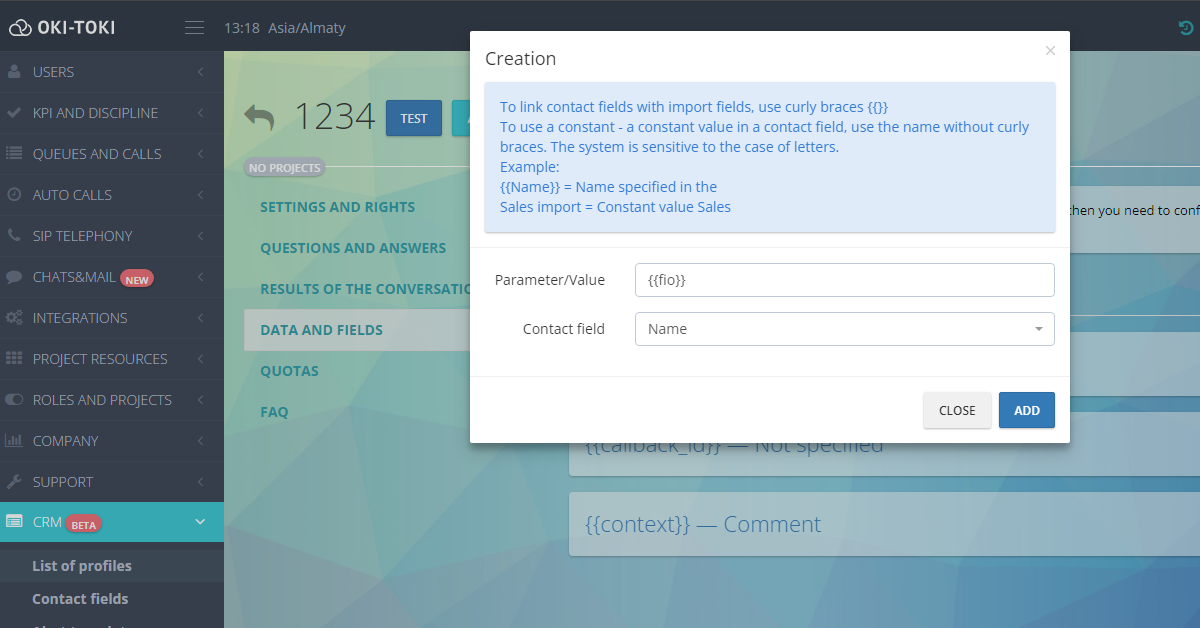The height and width of the screenshot is (628, 1200).
Task: Click the OKI-TOKI cloud logo
Action: (20, 28)
